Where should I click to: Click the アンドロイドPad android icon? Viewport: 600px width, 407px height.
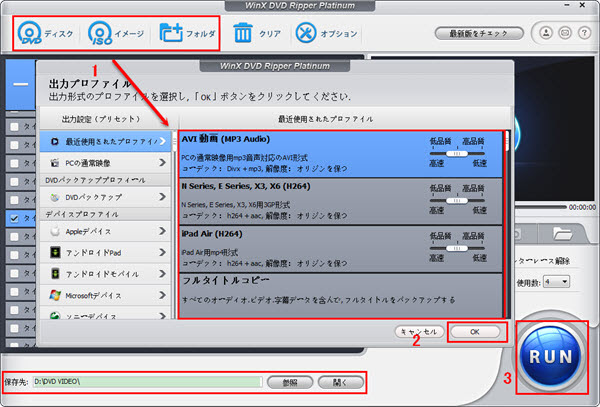click(x=55, y=252)
